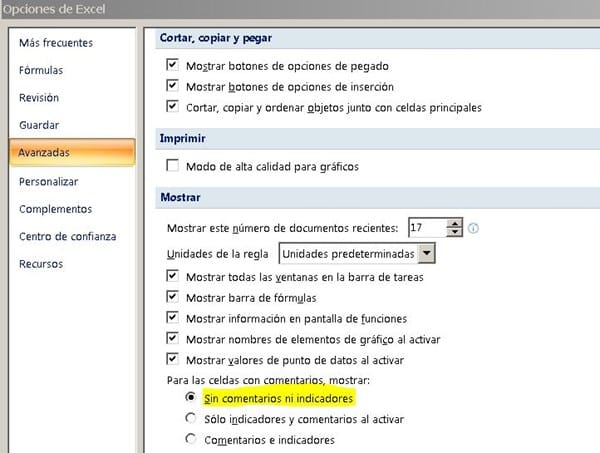Toggle Mostrar información en pantalla de funciones
Image resolution: width=600 pixels, height=453 pixels.
pyautogui.click(x=172, y=317)
